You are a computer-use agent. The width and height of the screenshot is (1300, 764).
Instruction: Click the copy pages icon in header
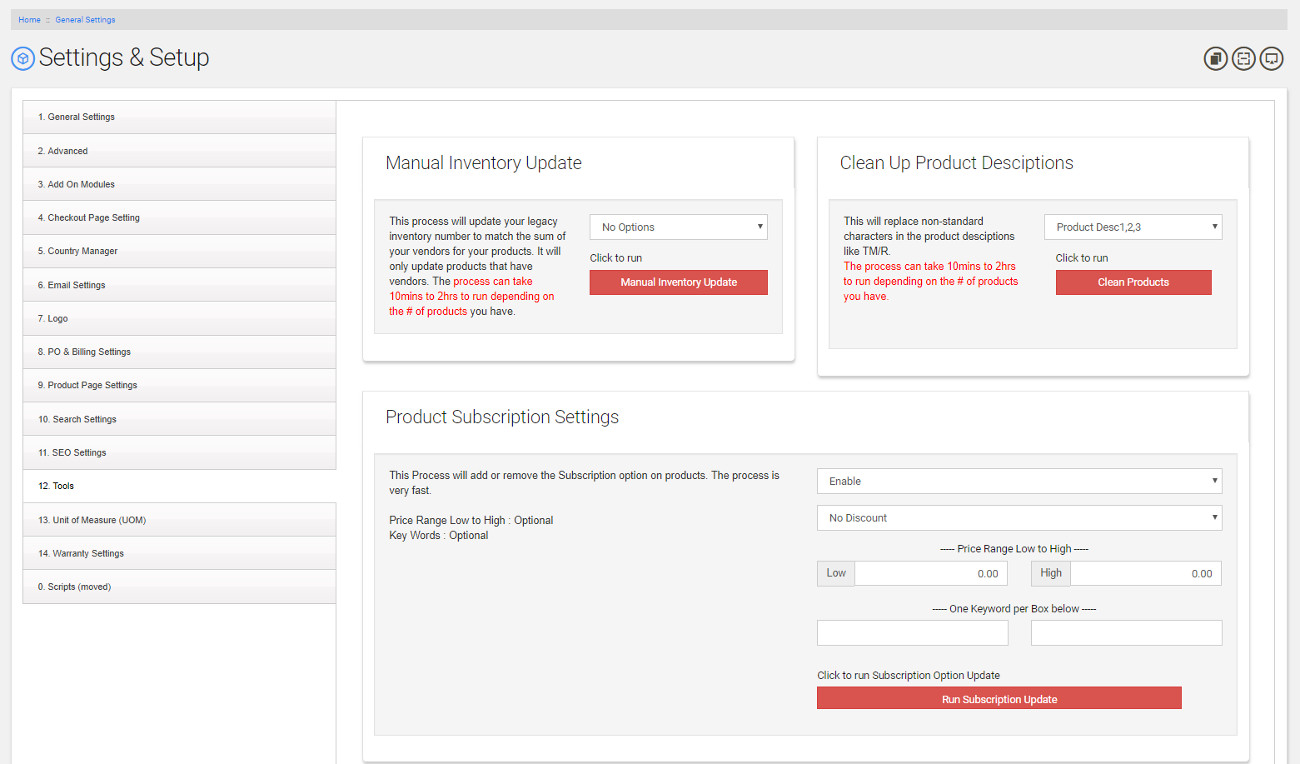[x=1215, y=59]
